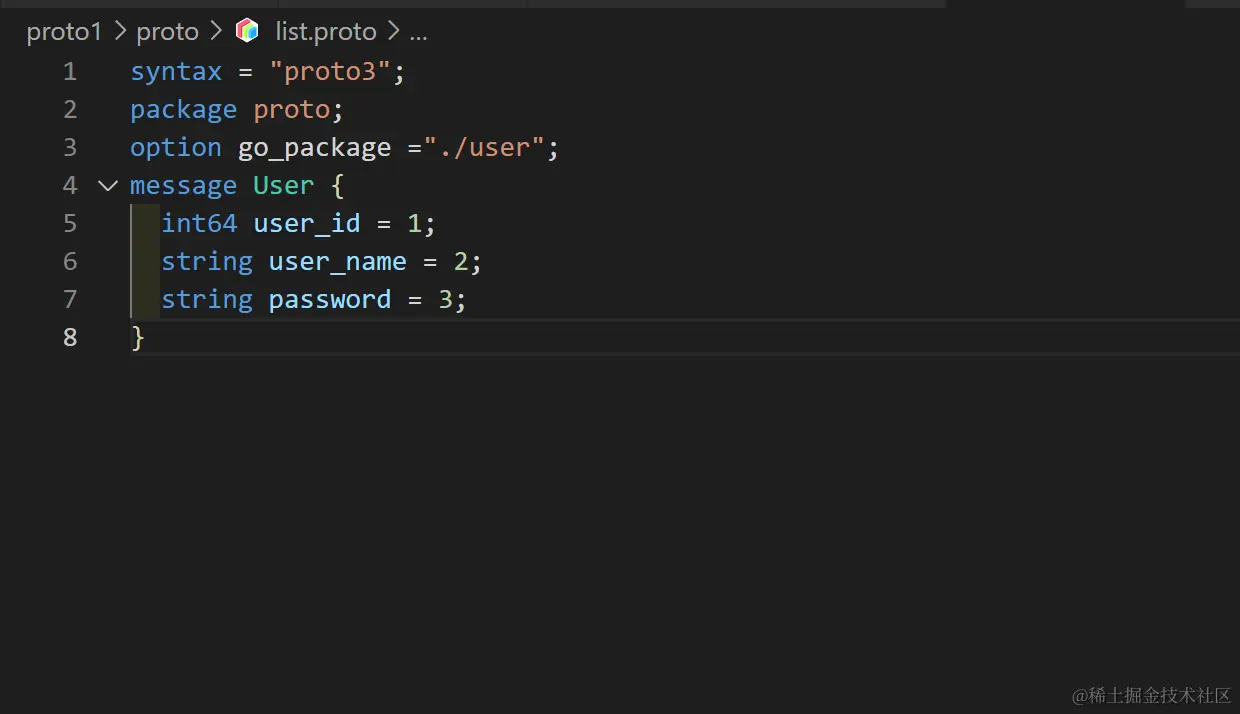Click line number 6 in gutter
Screen dimensions: 1240x714
pos(70,261)
